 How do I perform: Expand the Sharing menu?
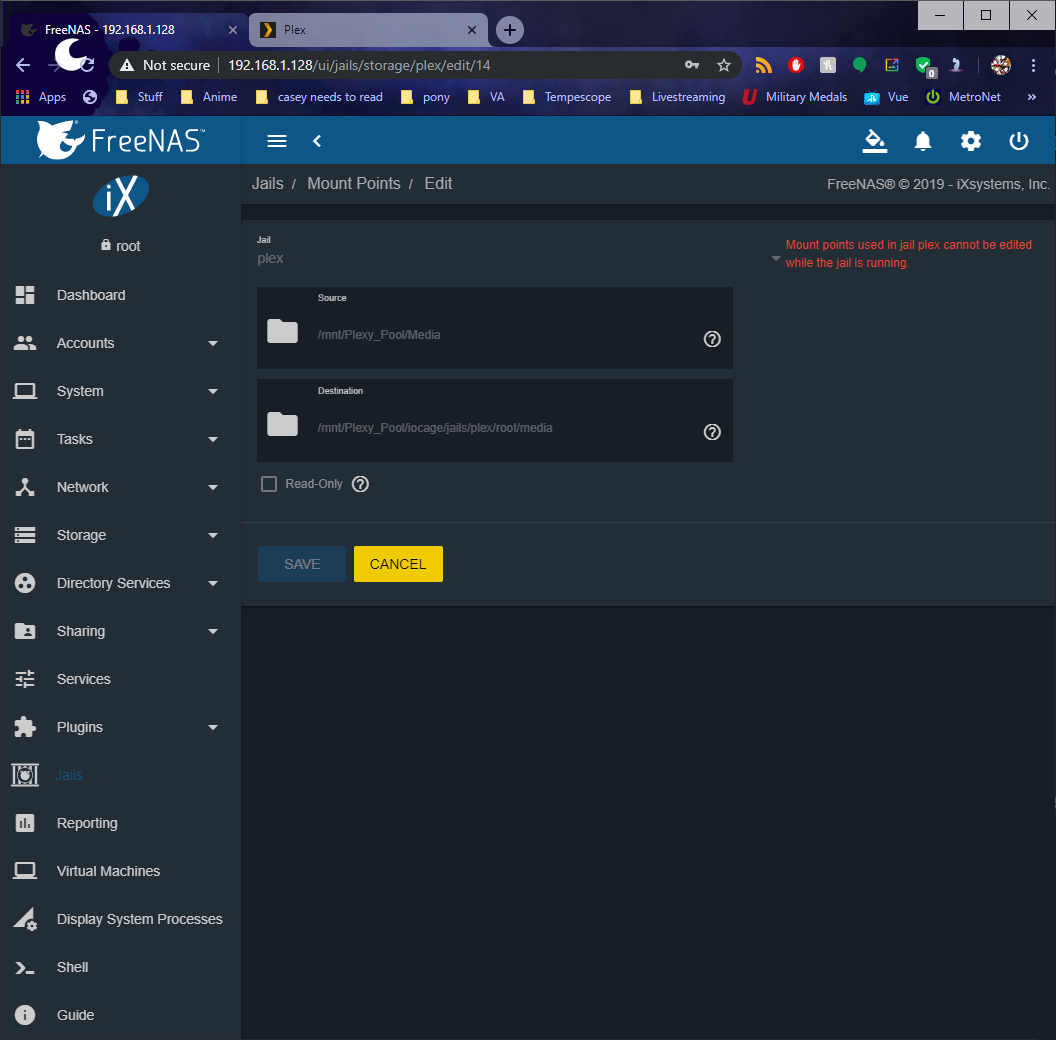click(x=121, y=631)
